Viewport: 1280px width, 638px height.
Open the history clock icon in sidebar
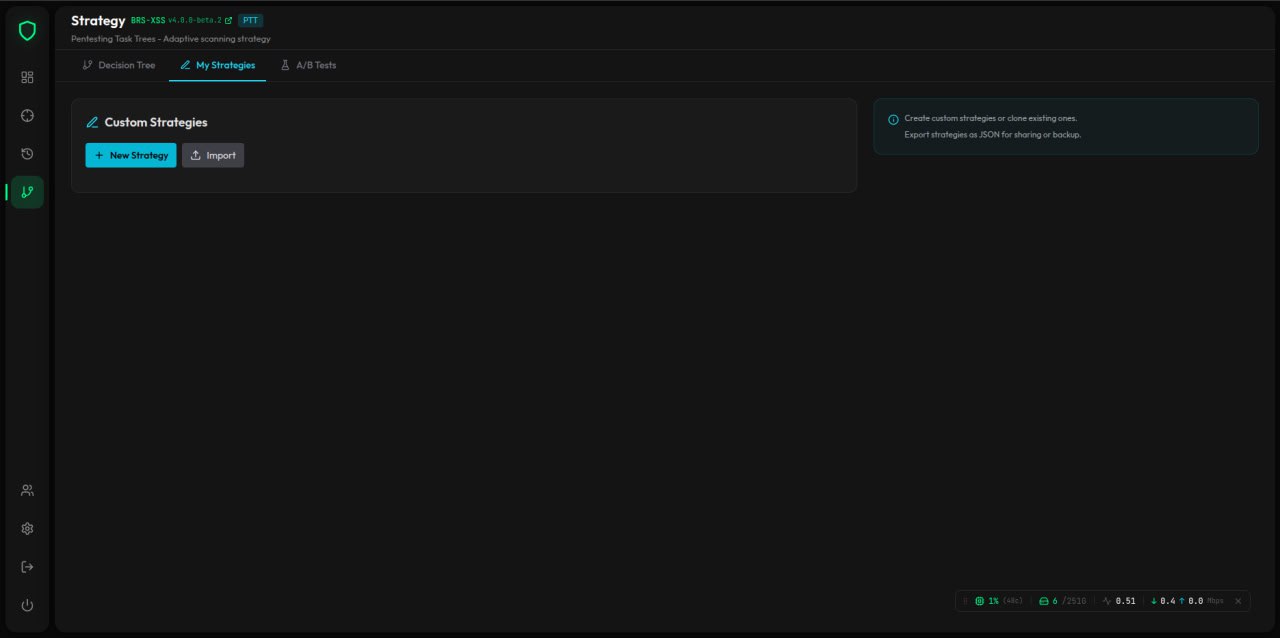click(27, 153)
